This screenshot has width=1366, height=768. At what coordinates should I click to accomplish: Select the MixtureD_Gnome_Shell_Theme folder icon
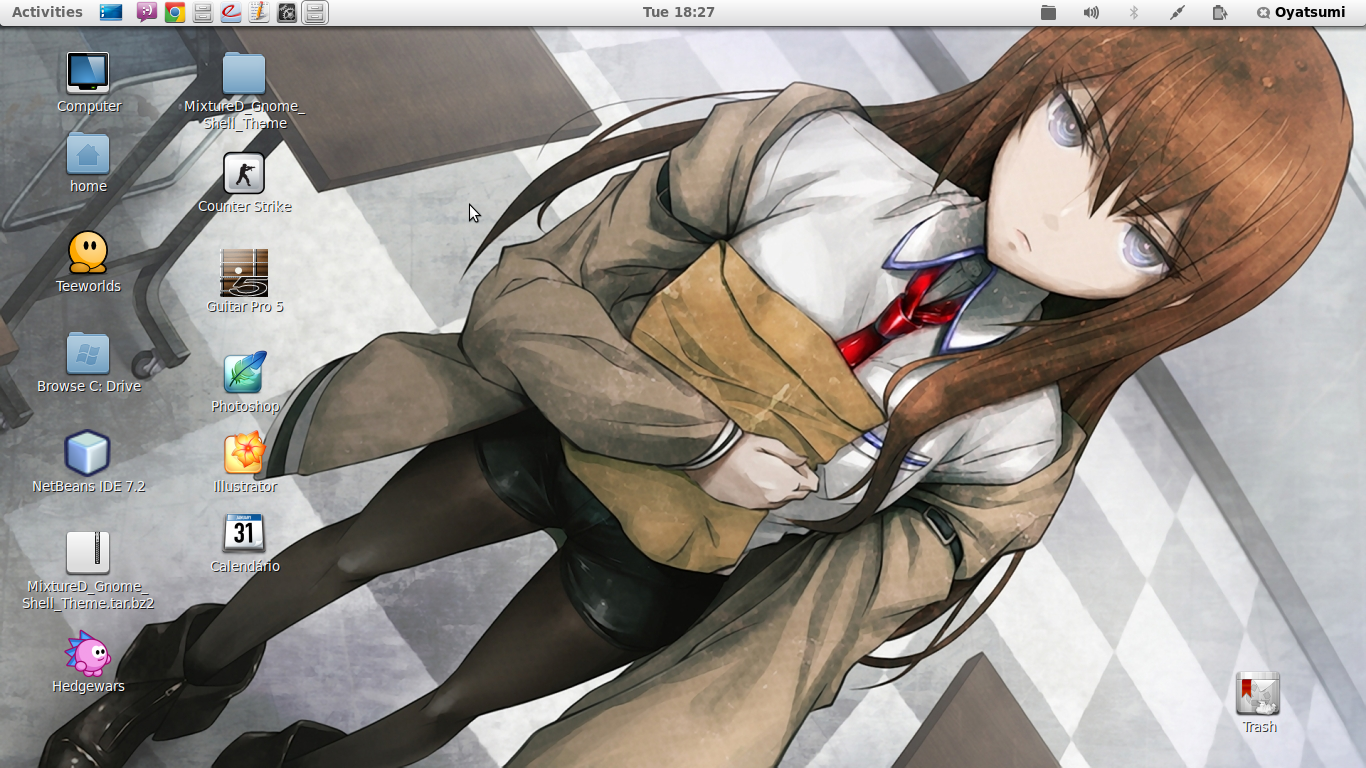point(244,73)
